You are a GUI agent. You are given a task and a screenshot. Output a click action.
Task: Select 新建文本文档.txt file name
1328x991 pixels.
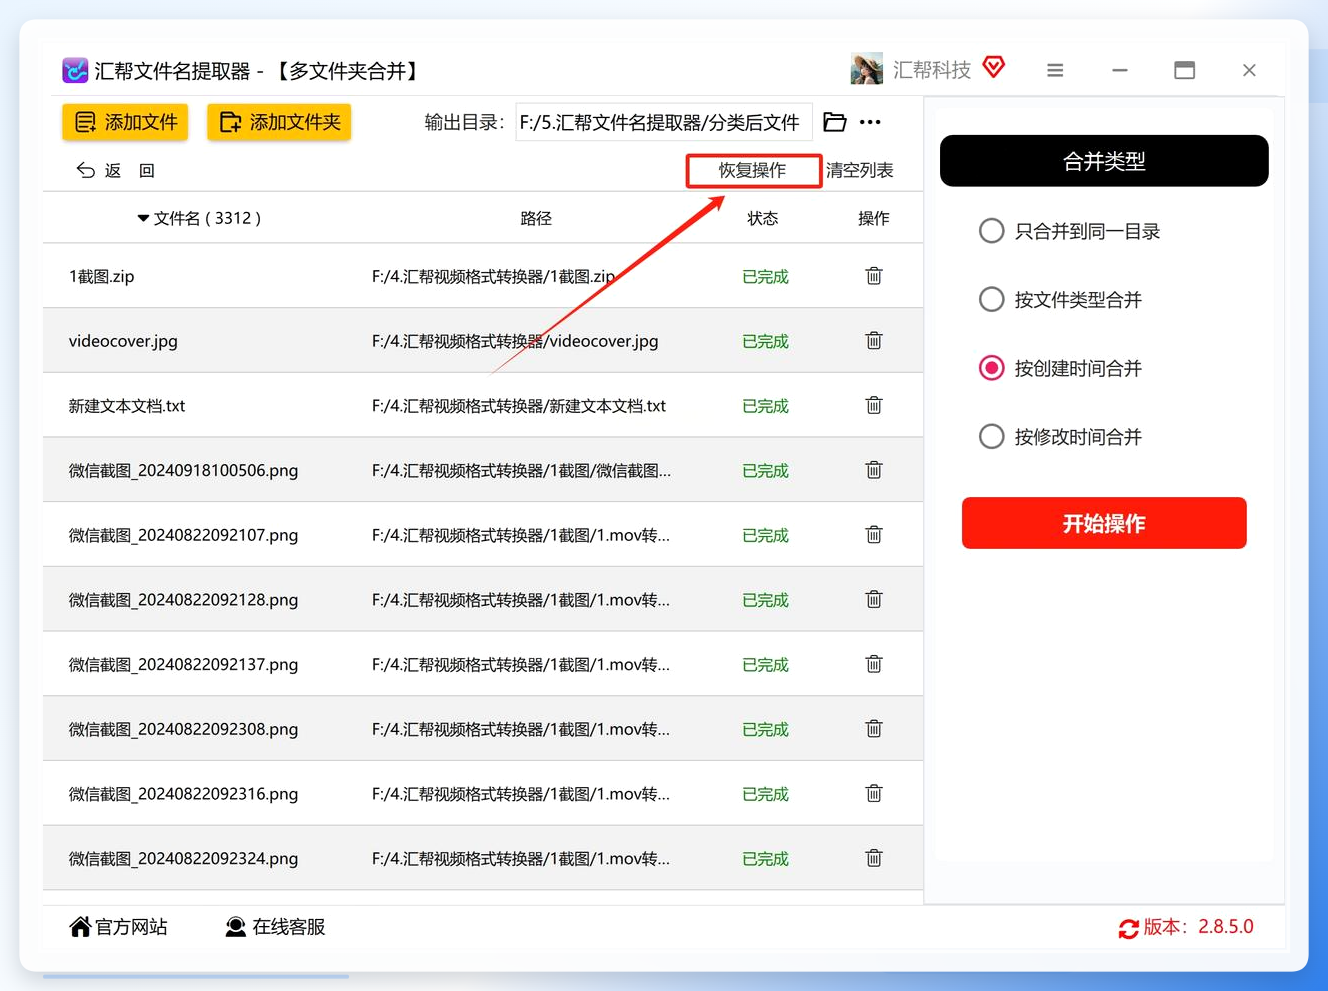tap(127, 406)
